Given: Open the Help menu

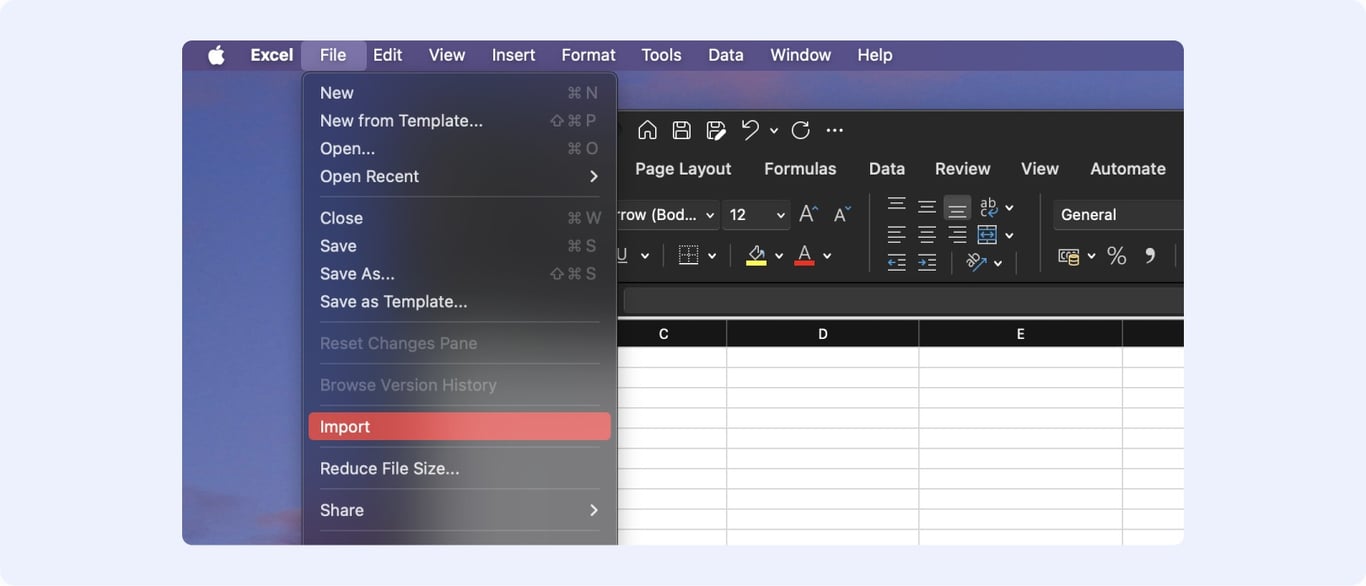Looking at the screenshot, I should point(874,55).
